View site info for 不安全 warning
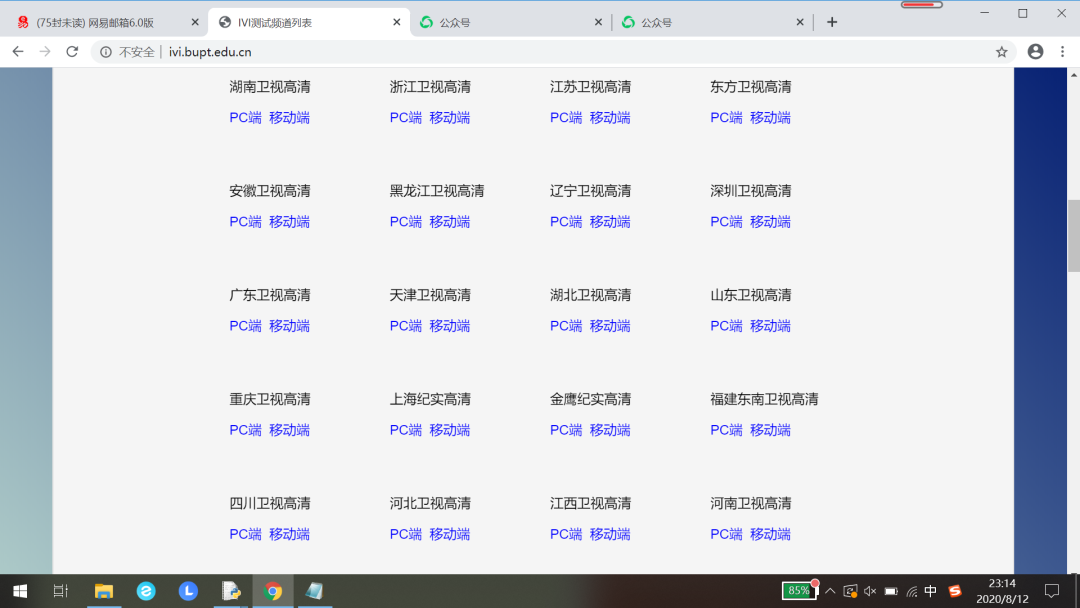 tap(127, 52)
